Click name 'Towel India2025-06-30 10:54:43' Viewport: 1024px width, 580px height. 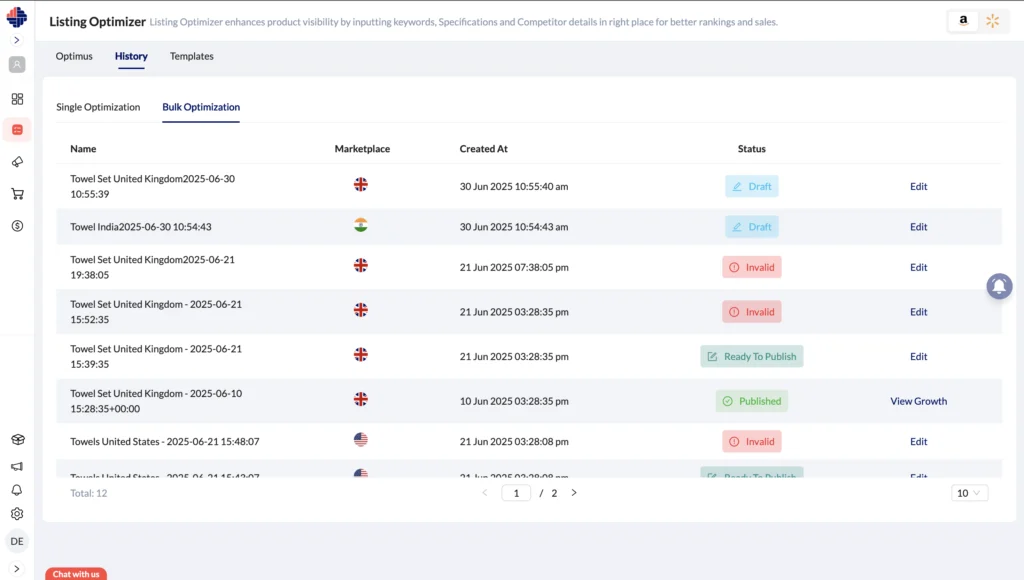tap(140, 227)
